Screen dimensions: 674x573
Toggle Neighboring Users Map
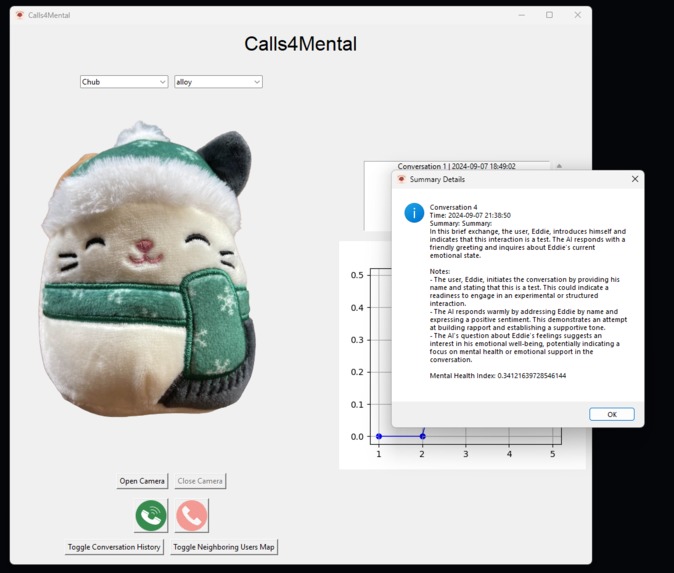tap(224, 547)
